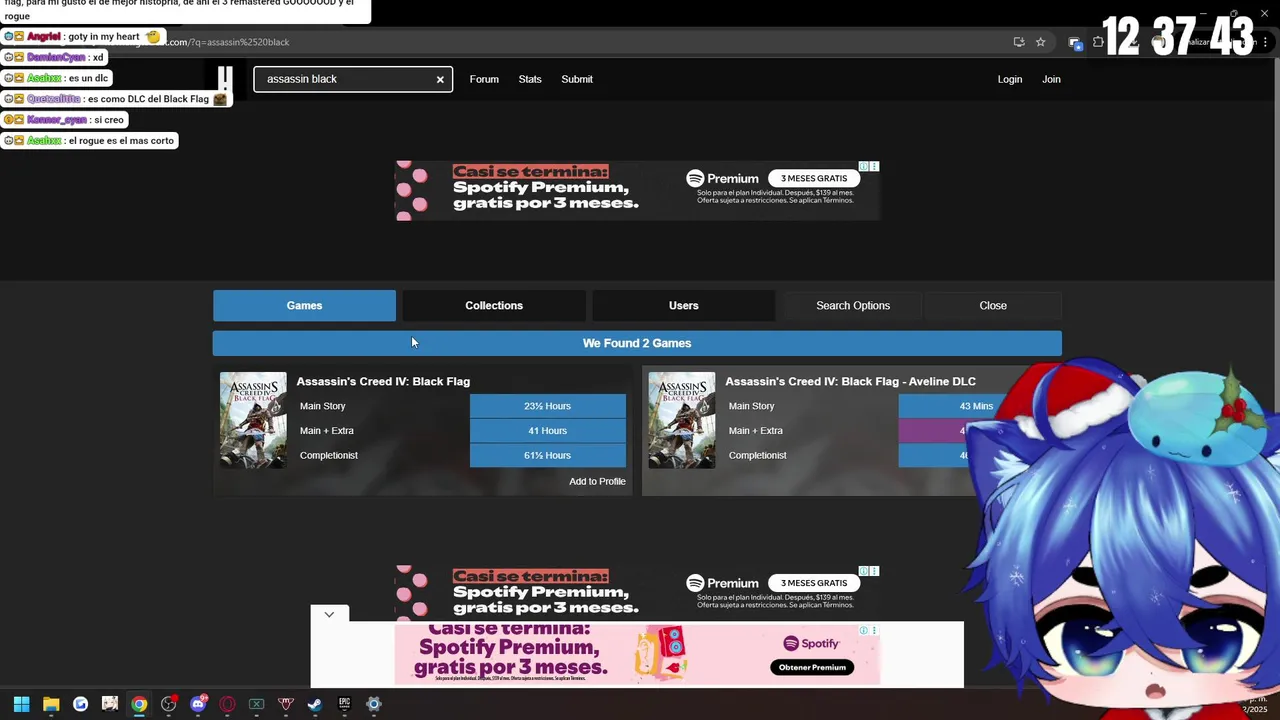
Task: Click the 41 Hours Main + Extra bar
Action: click(548, 431)
